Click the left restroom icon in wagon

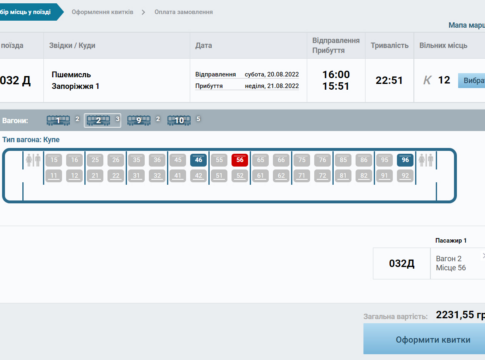click(33, 160)
